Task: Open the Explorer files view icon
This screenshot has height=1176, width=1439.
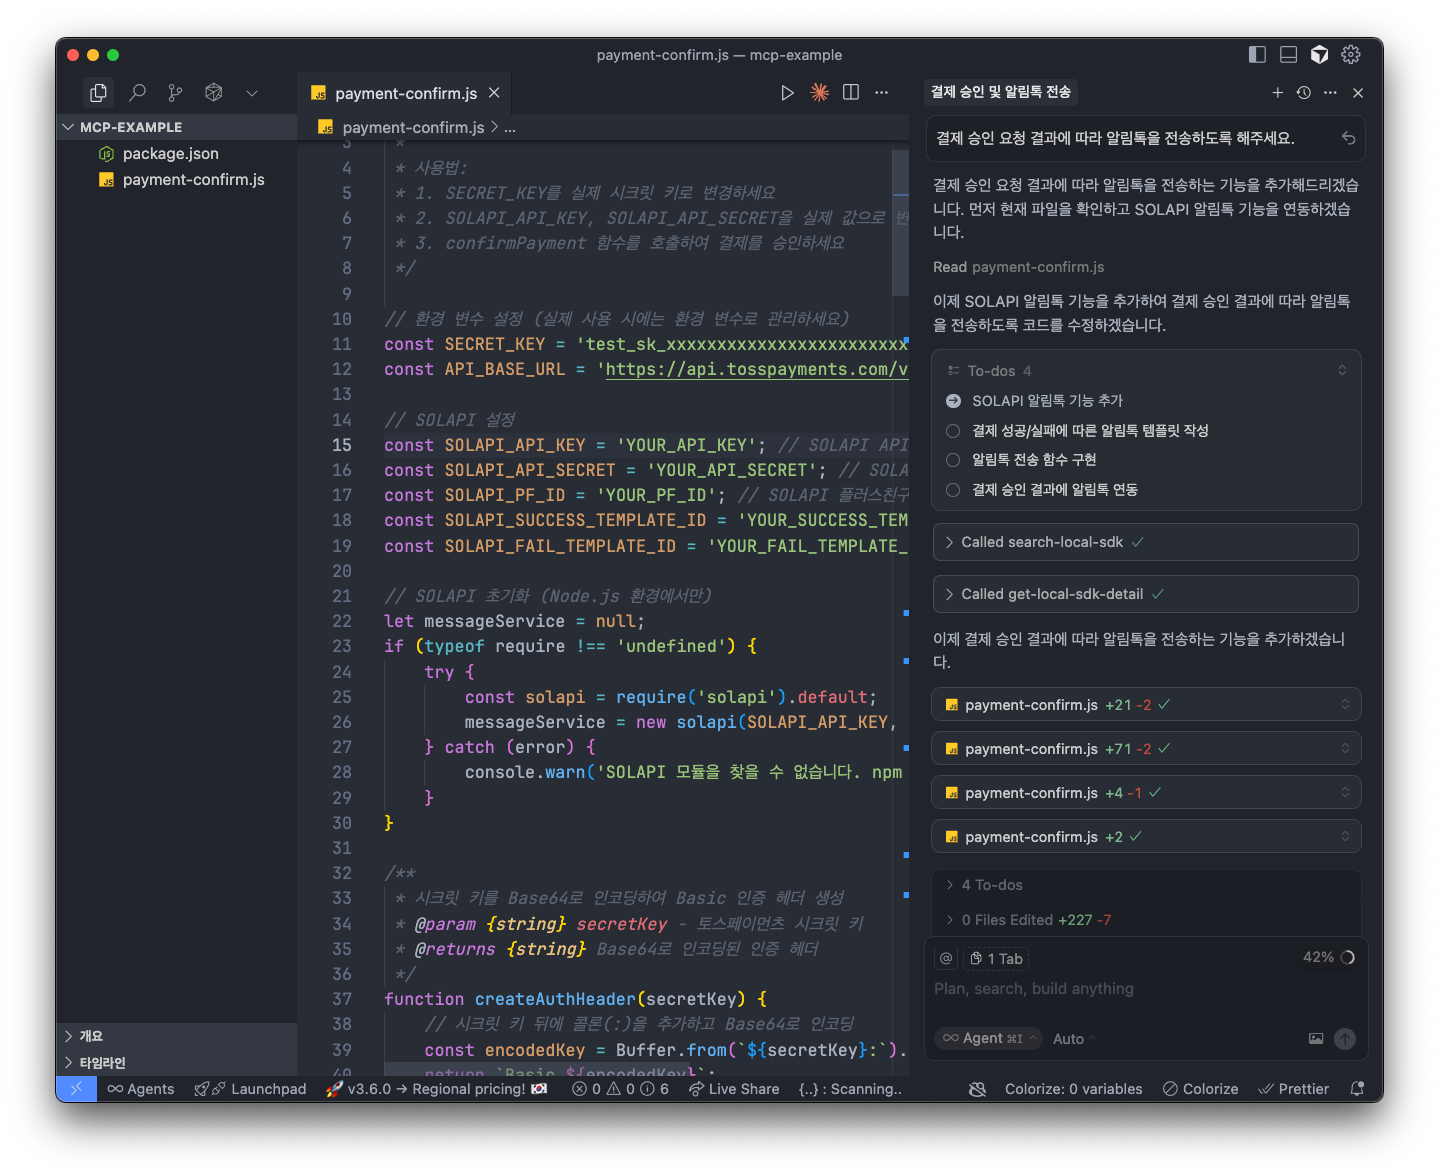Action: (x=98, y=93)
